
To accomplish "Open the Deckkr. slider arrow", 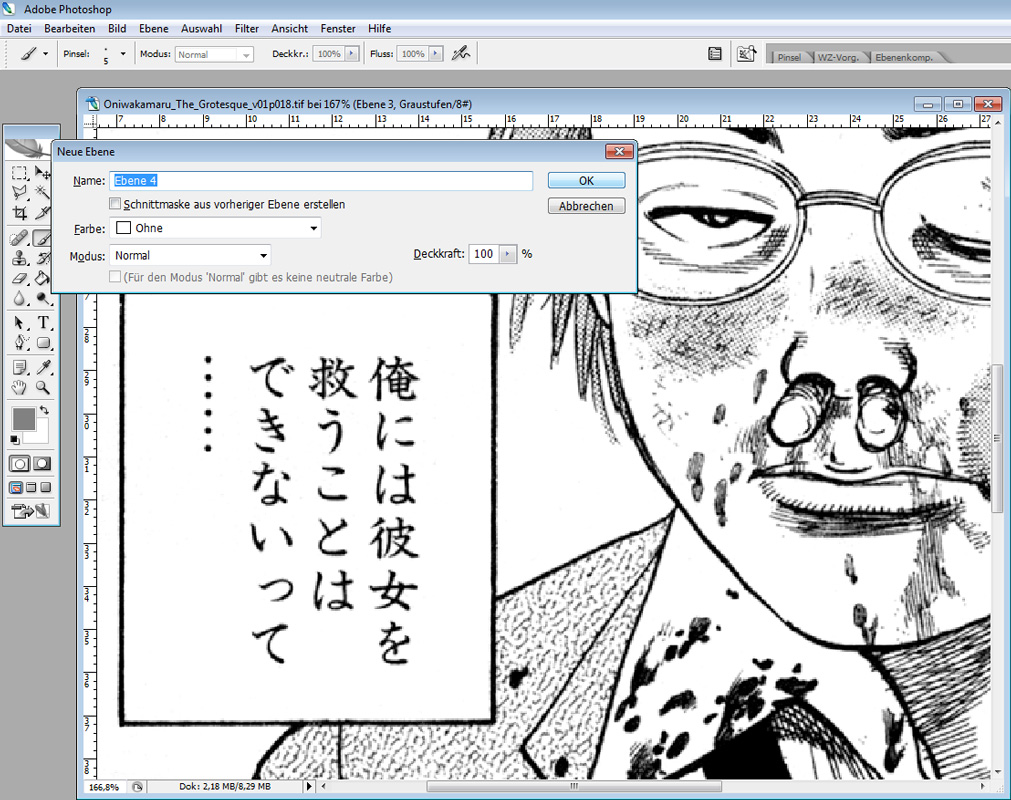I will 351,54.
